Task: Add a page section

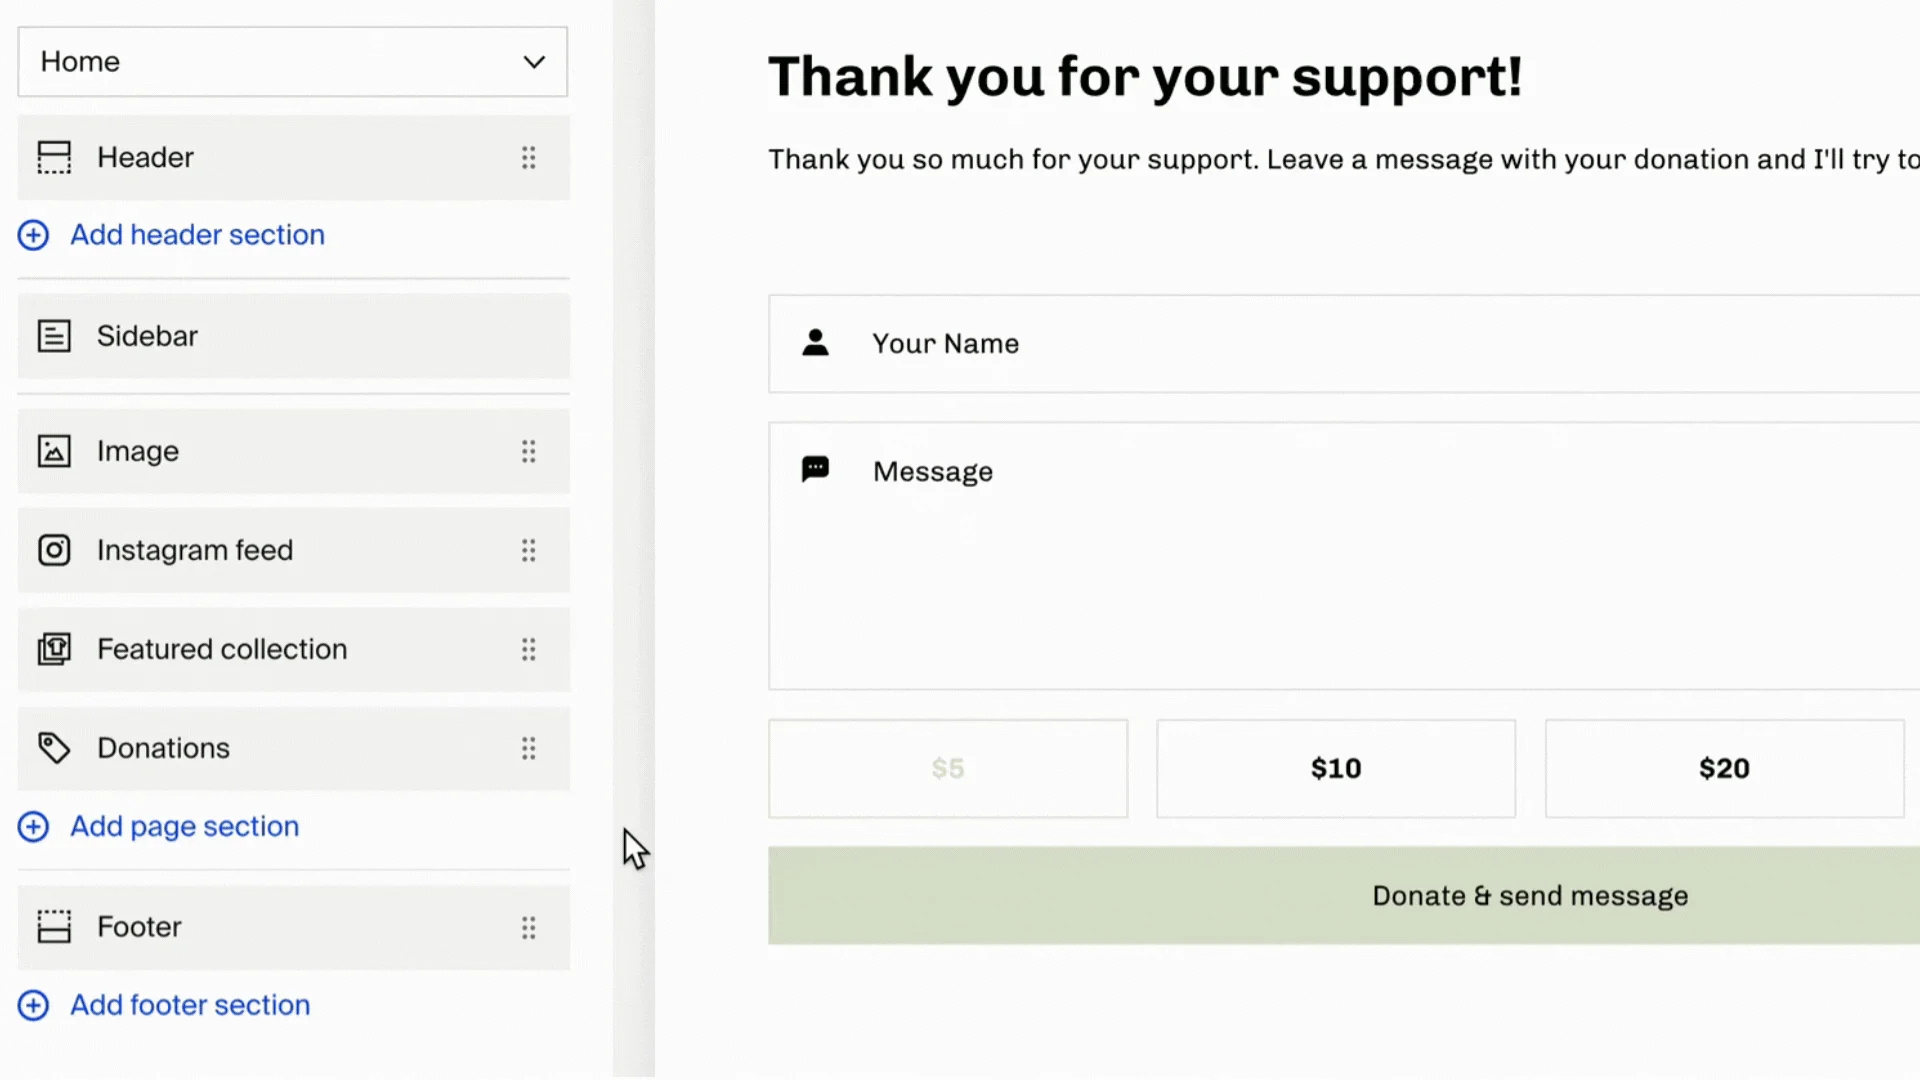Action: click(184, 827)
